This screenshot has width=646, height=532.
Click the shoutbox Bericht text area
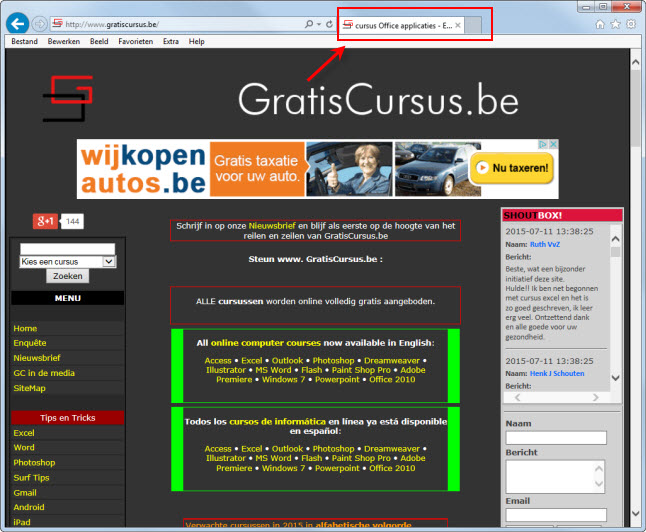point(555,476)
